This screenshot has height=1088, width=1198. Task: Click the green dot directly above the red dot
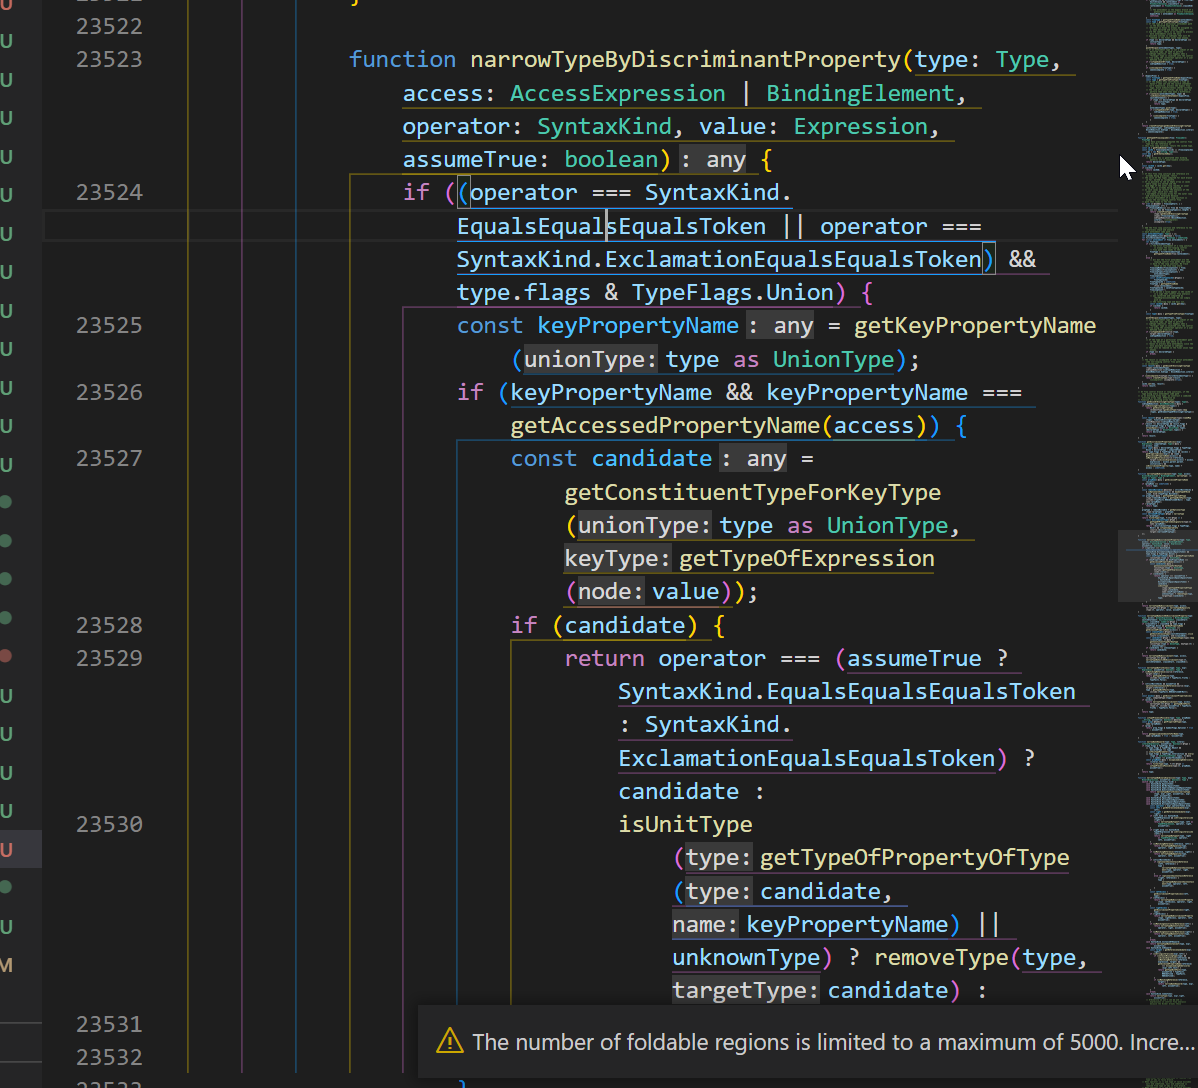[x=7, y=616]
